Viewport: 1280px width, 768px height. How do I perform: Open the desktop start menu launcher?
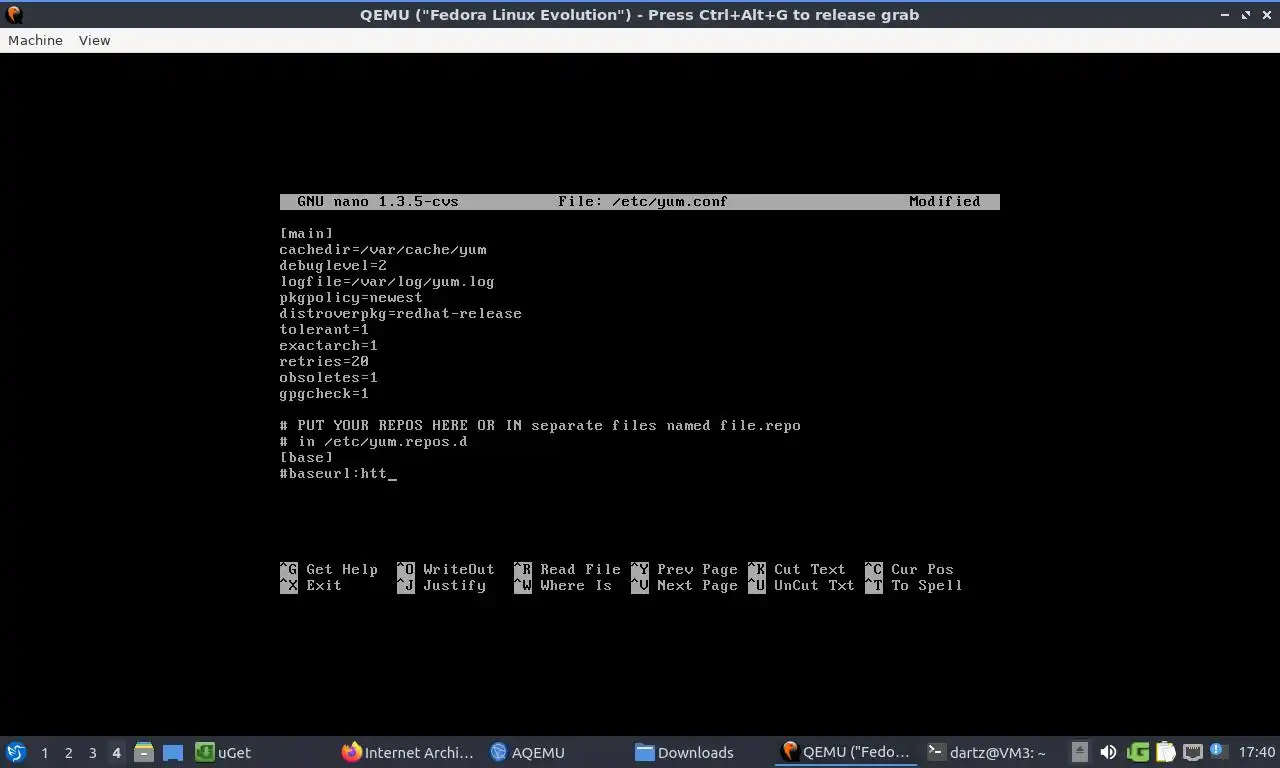tap(16, 752)
